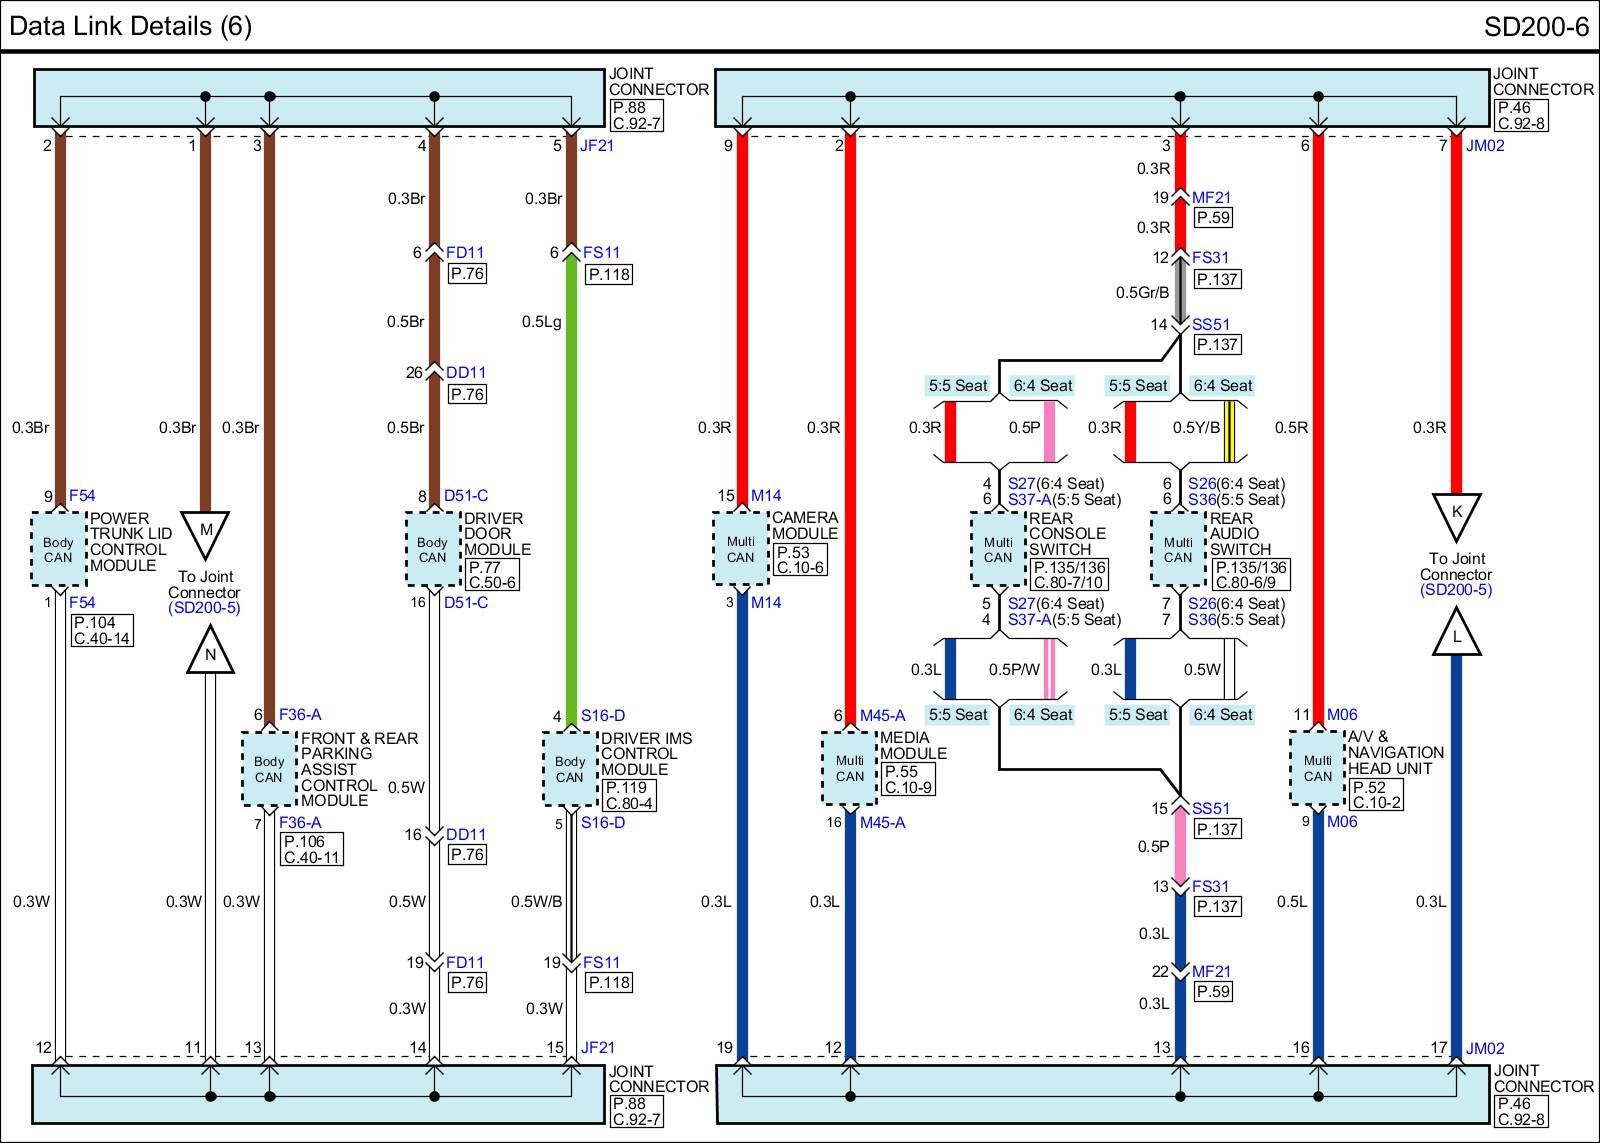Select Multi CAN box of A/V Navigation Head Unit

click(x=1317, y=768)
